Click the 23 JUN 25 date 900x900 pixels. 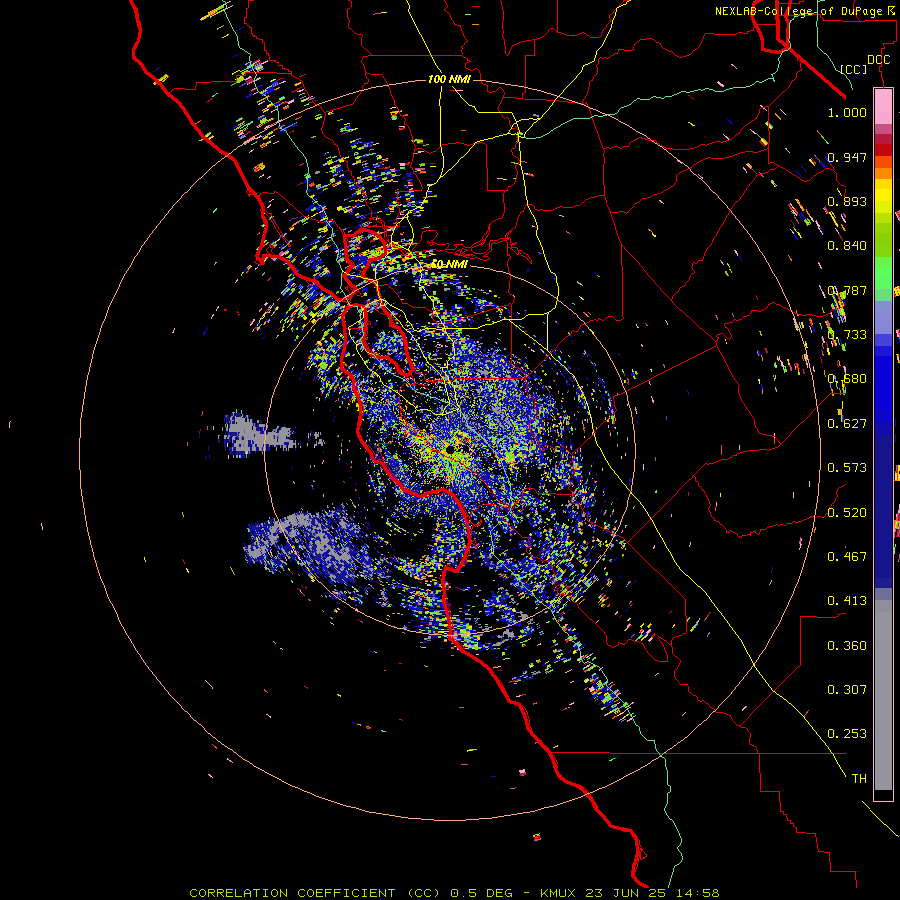coord(624,893)
